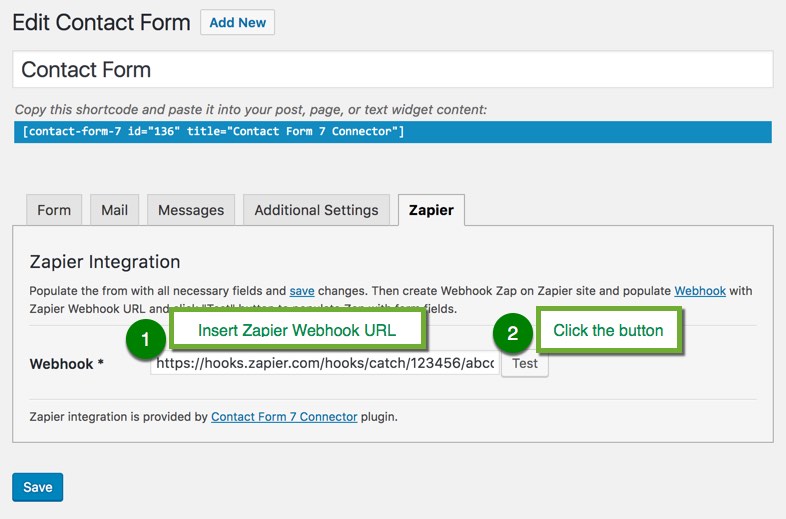The height and width of the screenshot is (519, 786).
Task: Click the Add New button
Action: 237,23
